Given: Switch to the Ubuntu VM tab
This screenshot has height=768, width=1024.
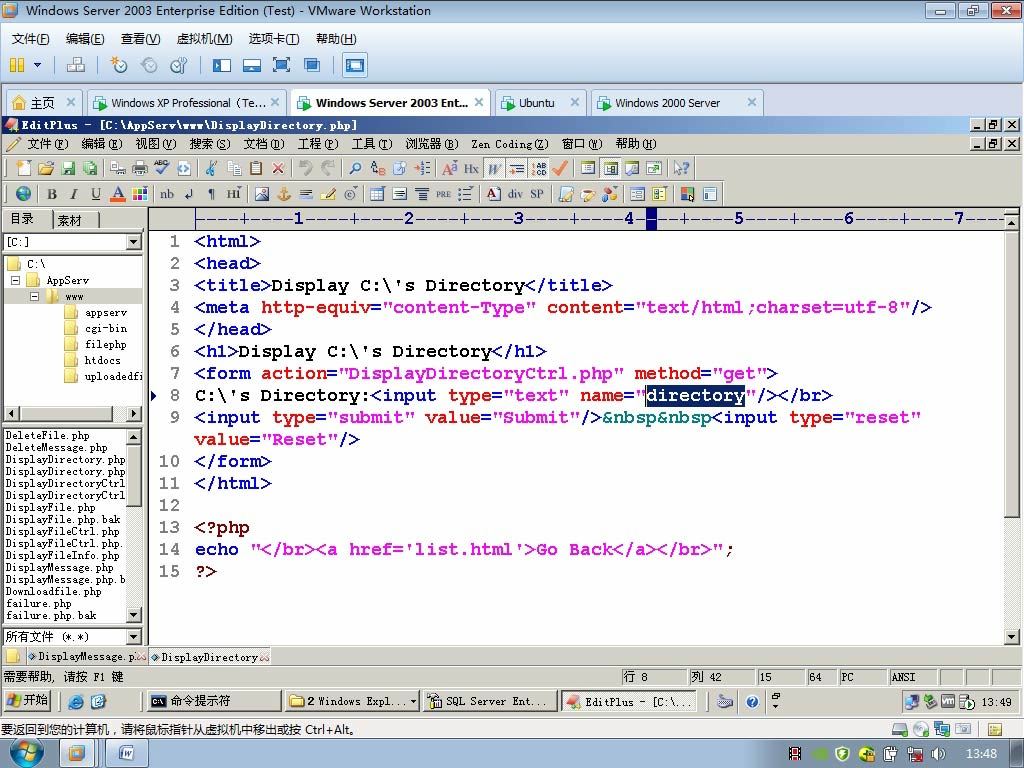Looking at the screenshot, I should (x=536, y=103).
